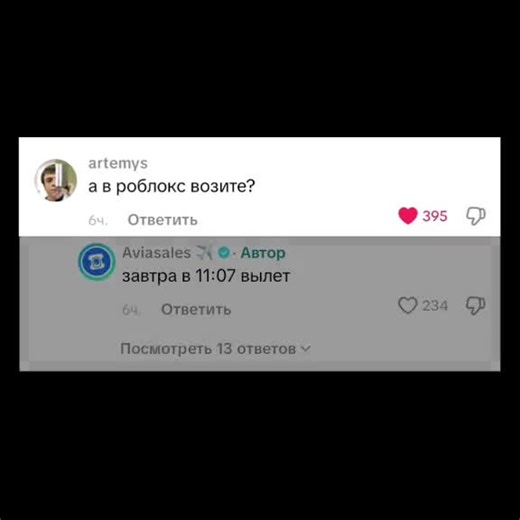Like the artemys comment with red heart
This screenshot has height=520, width=520.
[x=408, y=216]
